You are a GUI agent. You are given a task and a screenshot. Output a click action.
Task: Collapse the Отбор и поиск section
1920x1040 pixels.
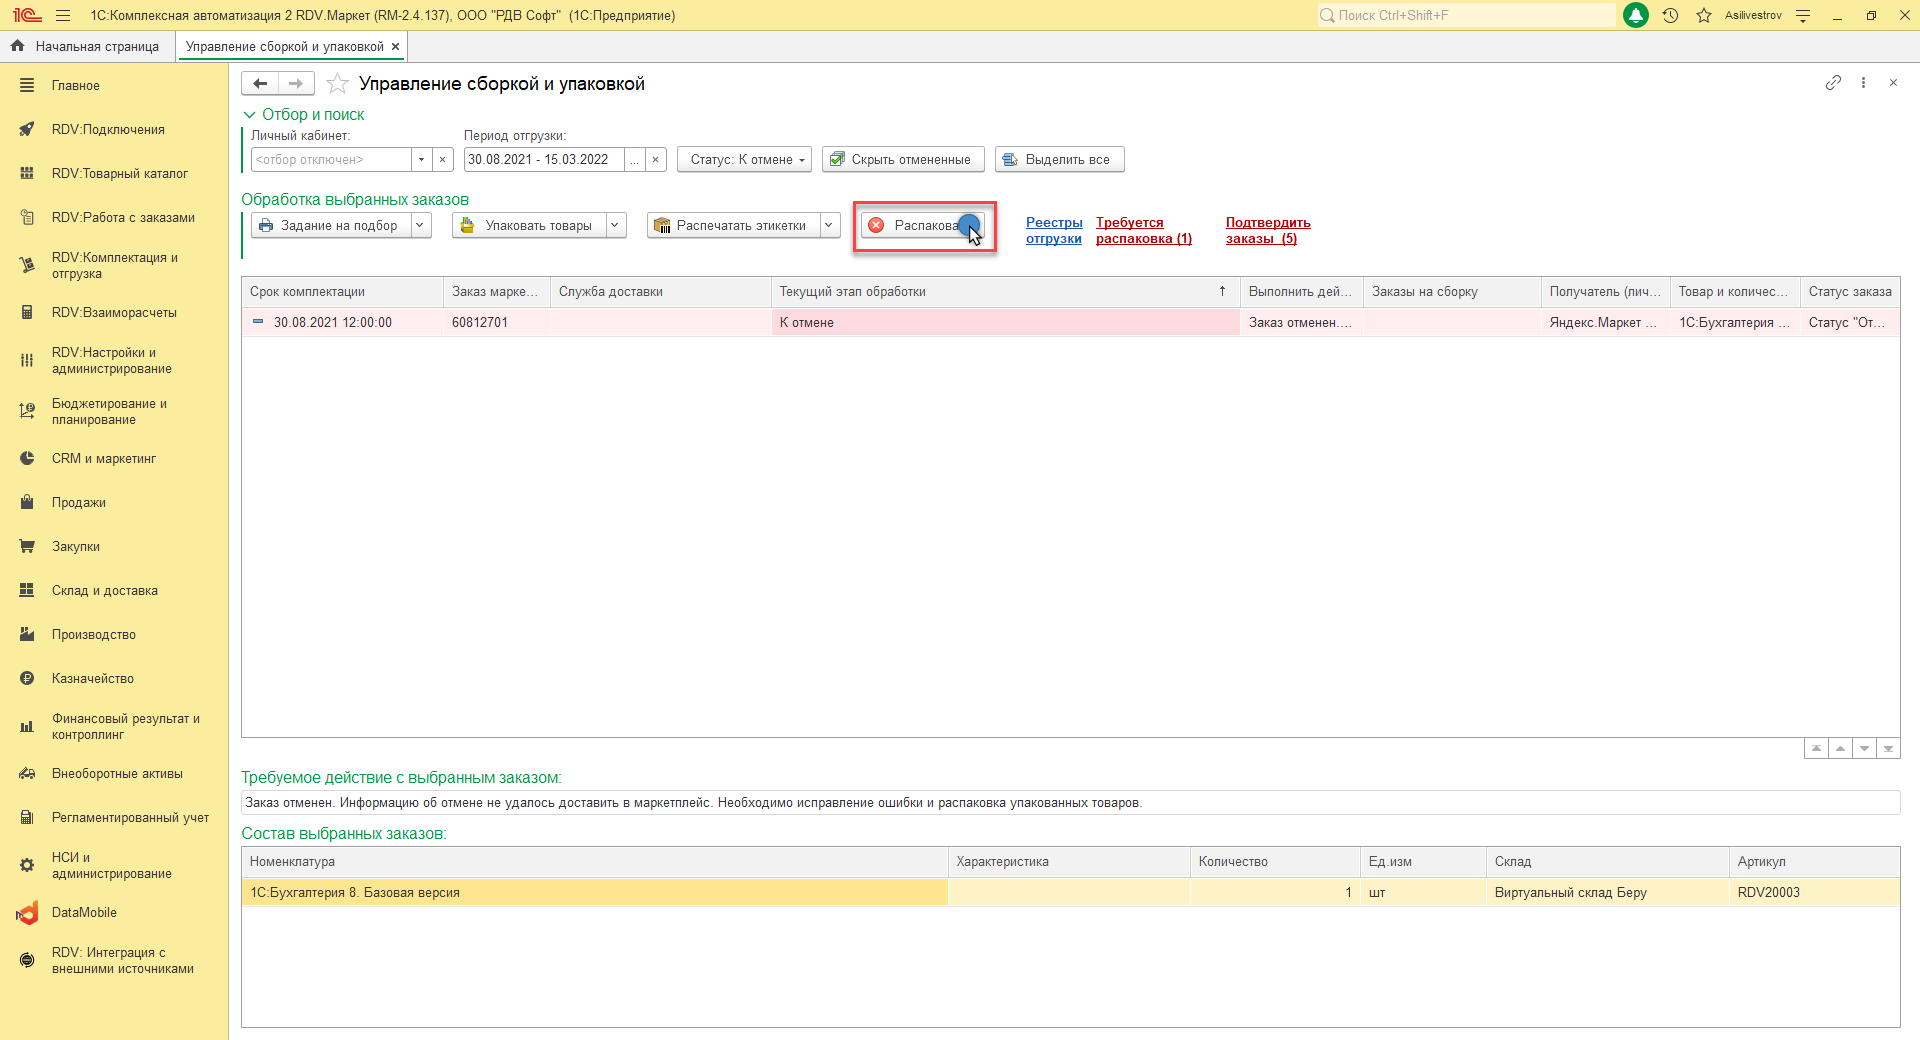pyautogui.click(x=249, y=115)
